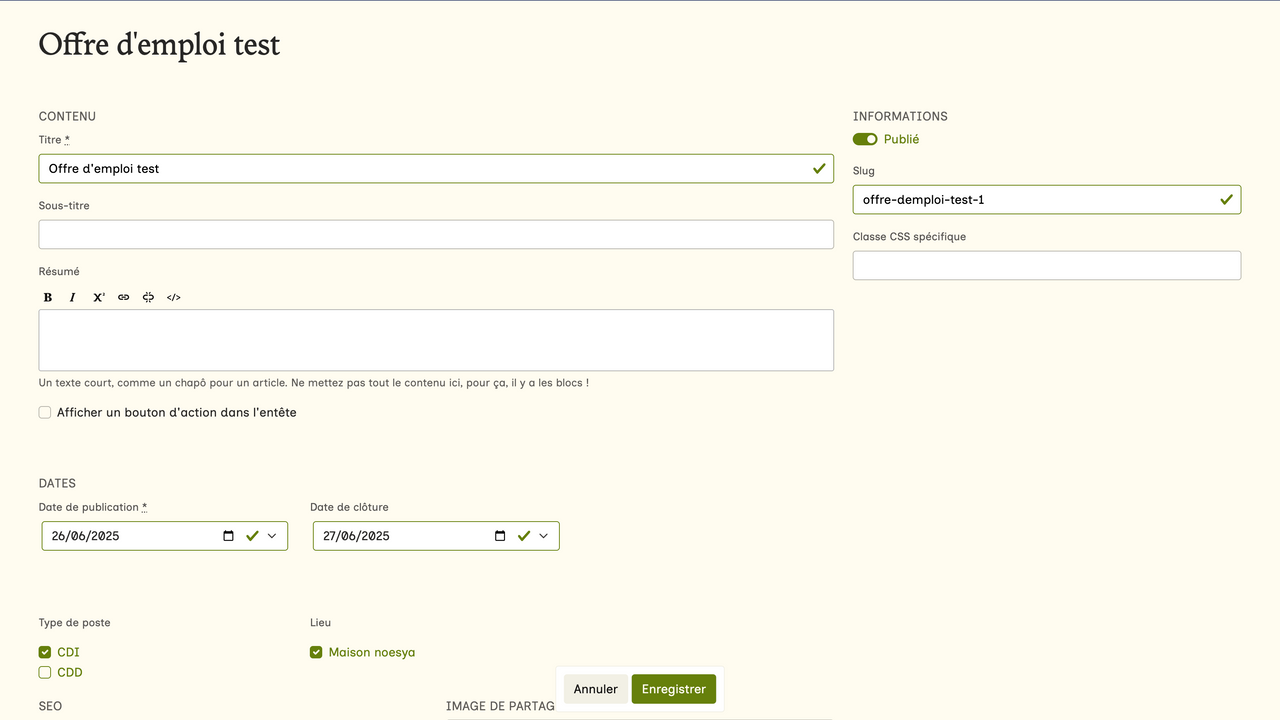Image resolution: width=1280 pixels, height=720 pixels.
Task: Check 'Afficher un bouton d'action dans l'entête'
Action: (x=45, y=412)
